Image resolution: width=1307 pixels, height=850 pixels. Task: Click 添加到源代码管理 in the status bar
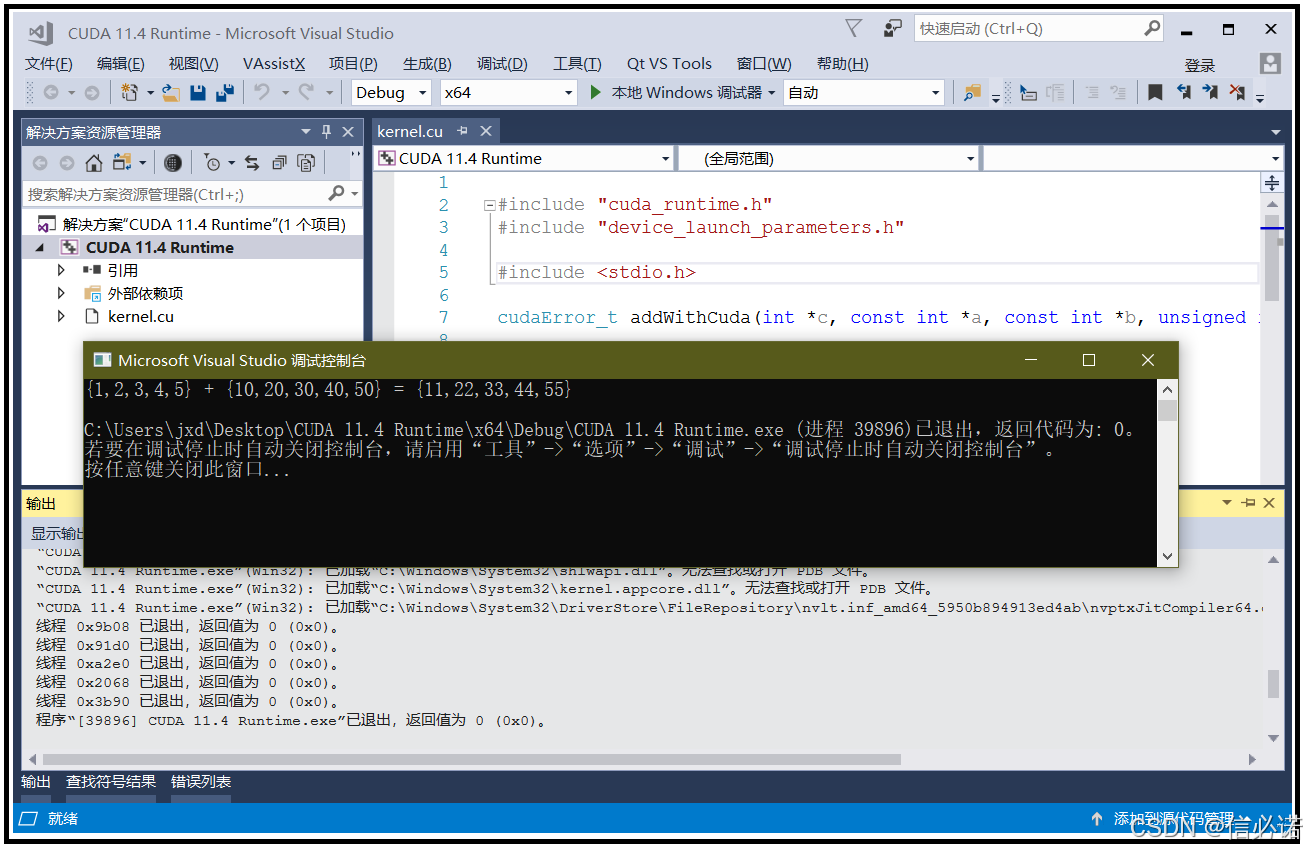(x=1174, y=819)
